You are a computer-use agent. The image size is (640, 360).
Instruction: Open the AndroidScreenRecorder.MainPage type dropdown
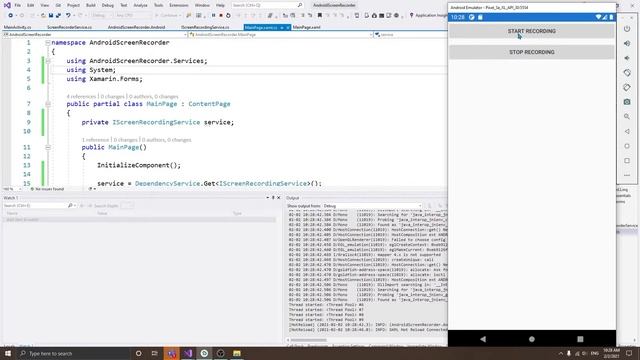(x=281, y=35)
